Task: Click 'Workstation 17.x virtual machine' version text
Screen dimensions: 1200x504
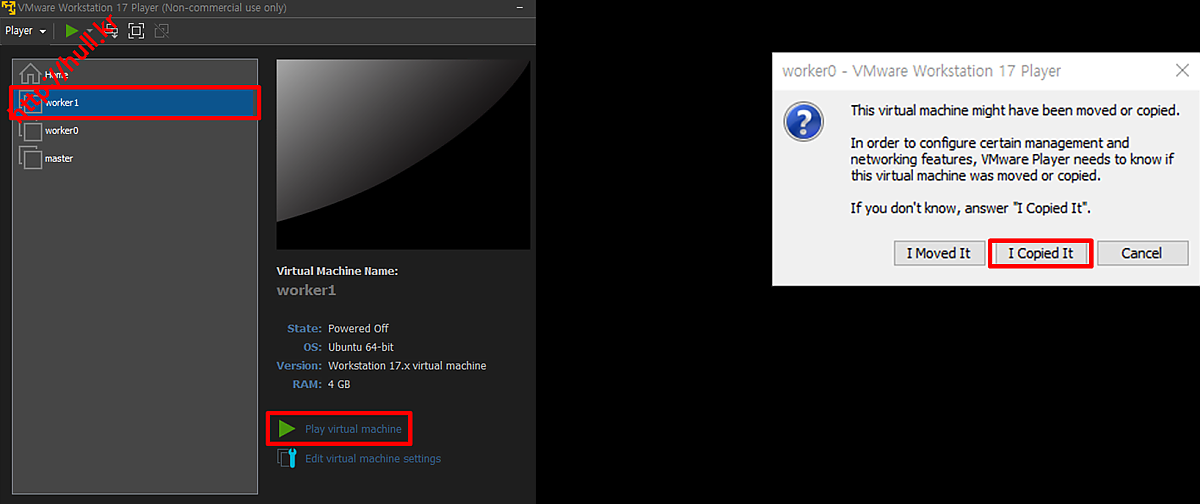Action: pyautogui.click(x=407, y=366)
